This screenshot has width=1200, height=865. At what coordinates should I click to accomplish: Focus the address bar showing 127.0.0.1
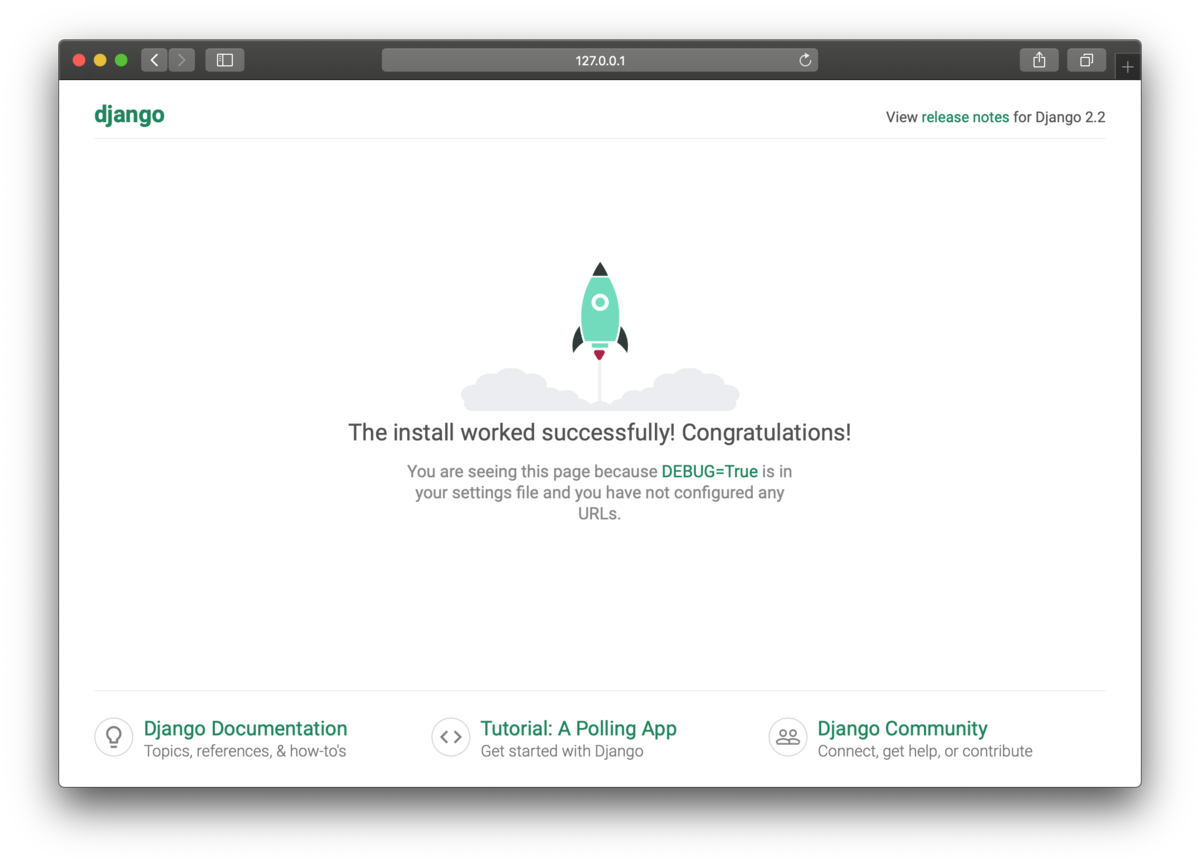coord(600,60)
